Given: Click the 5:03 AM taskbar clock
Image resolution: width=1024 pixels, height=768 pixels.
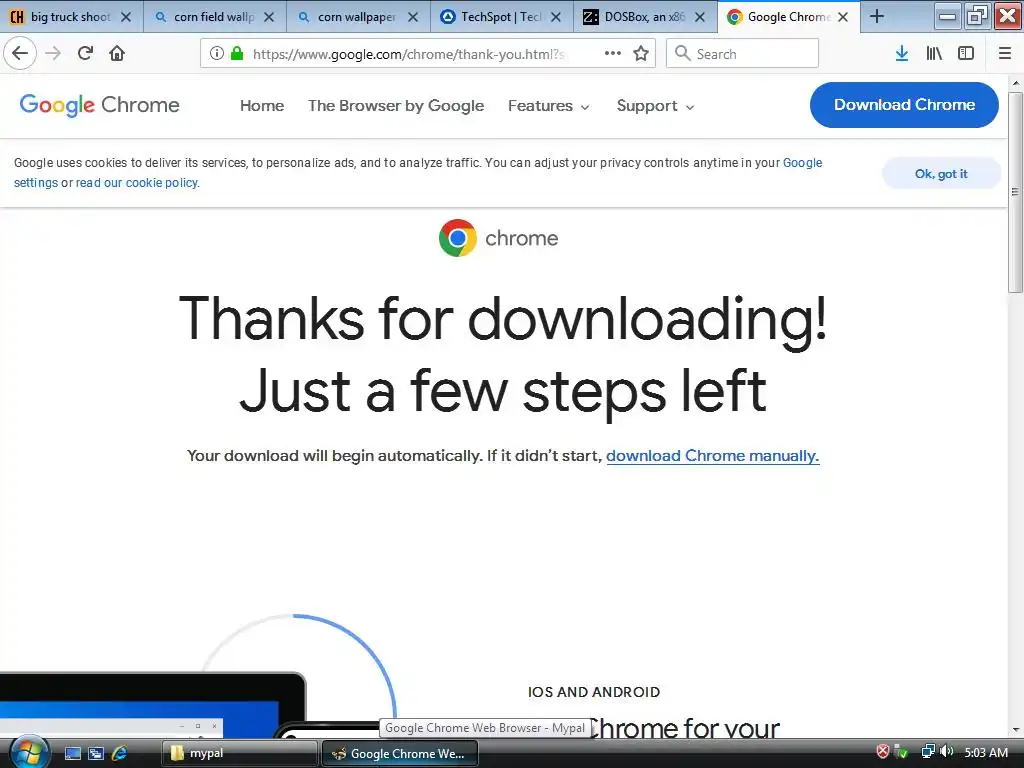Looking at the screenshot, I should (986, 752).
